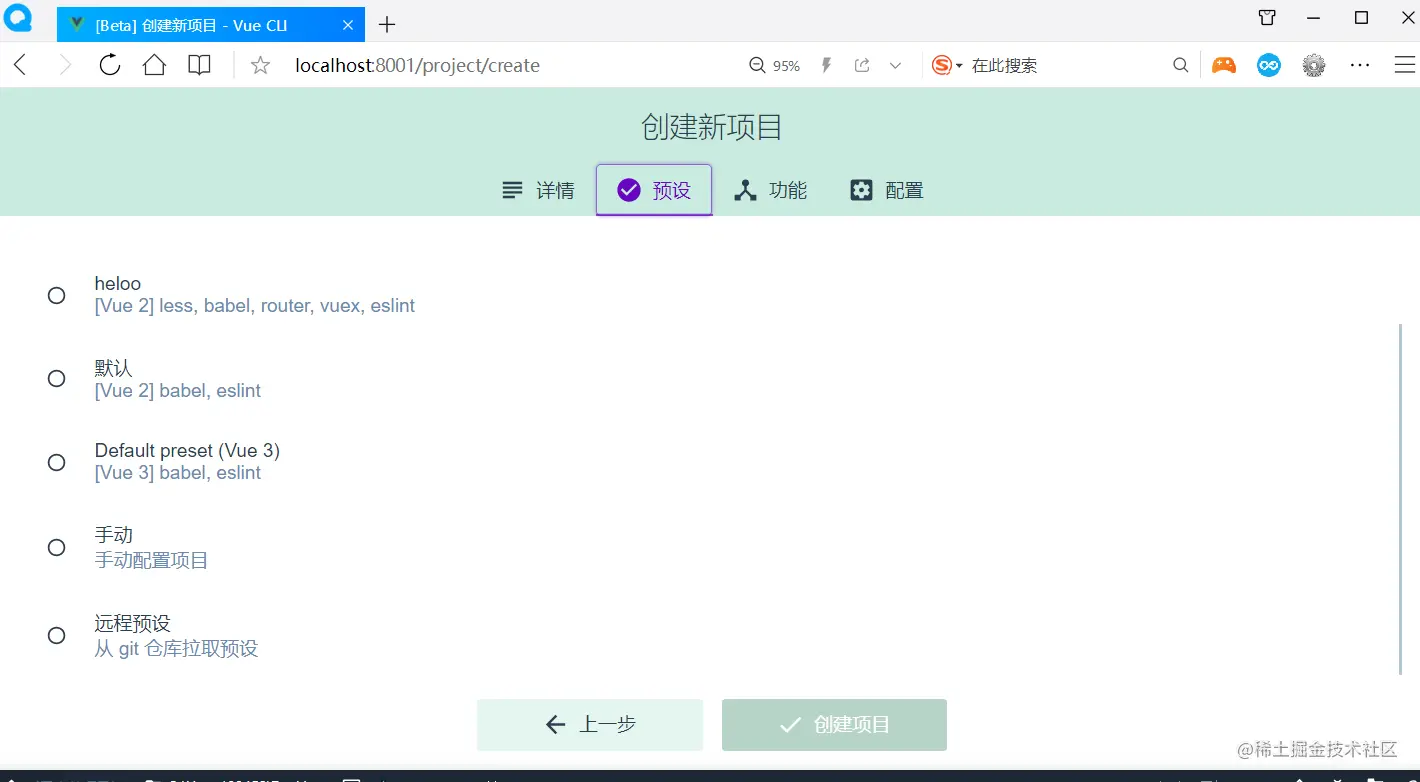Select the 手动 manual configuration radio
This screenshot has width=1420, height=782.
57,547
